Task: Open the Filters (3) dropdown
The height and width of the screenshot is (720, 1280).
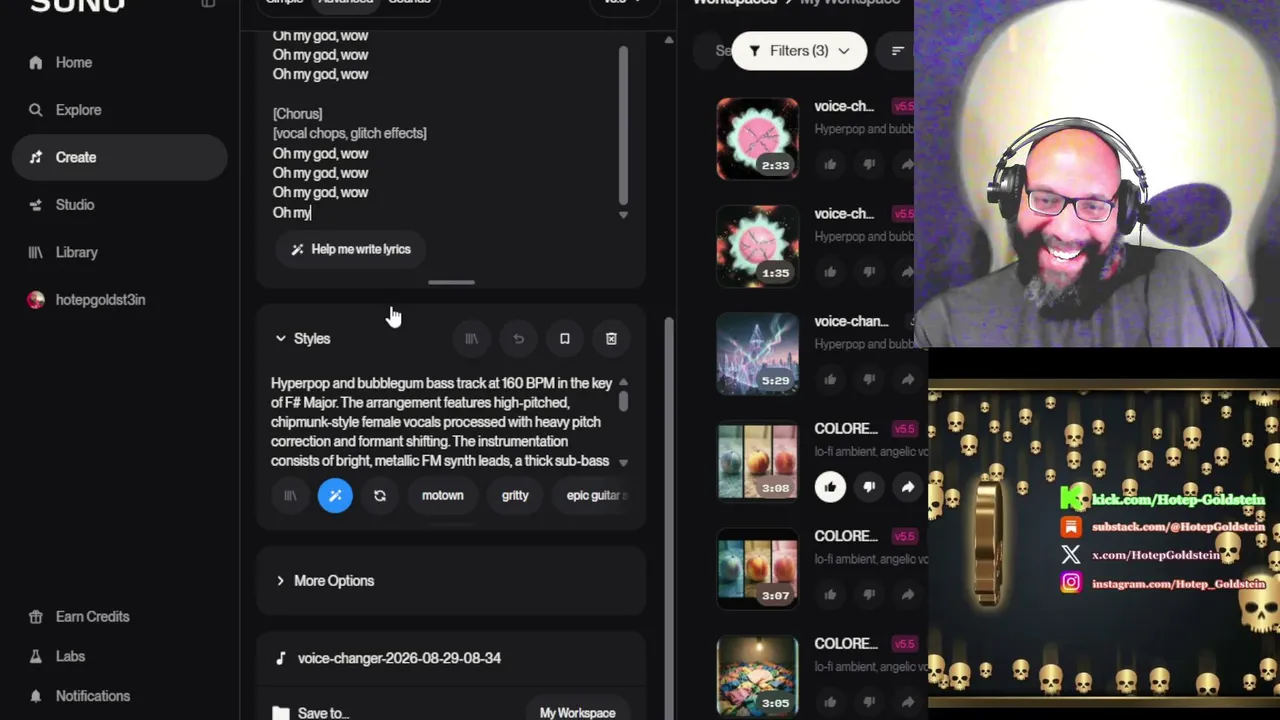Action: point(799,51)
